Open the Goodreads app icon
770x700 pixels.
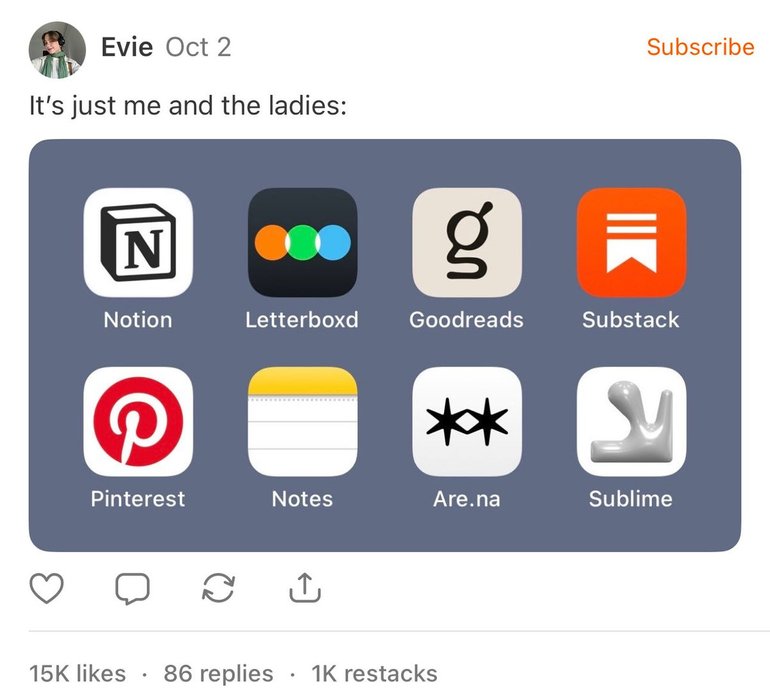pyautogui.click(x=467, y=242)
